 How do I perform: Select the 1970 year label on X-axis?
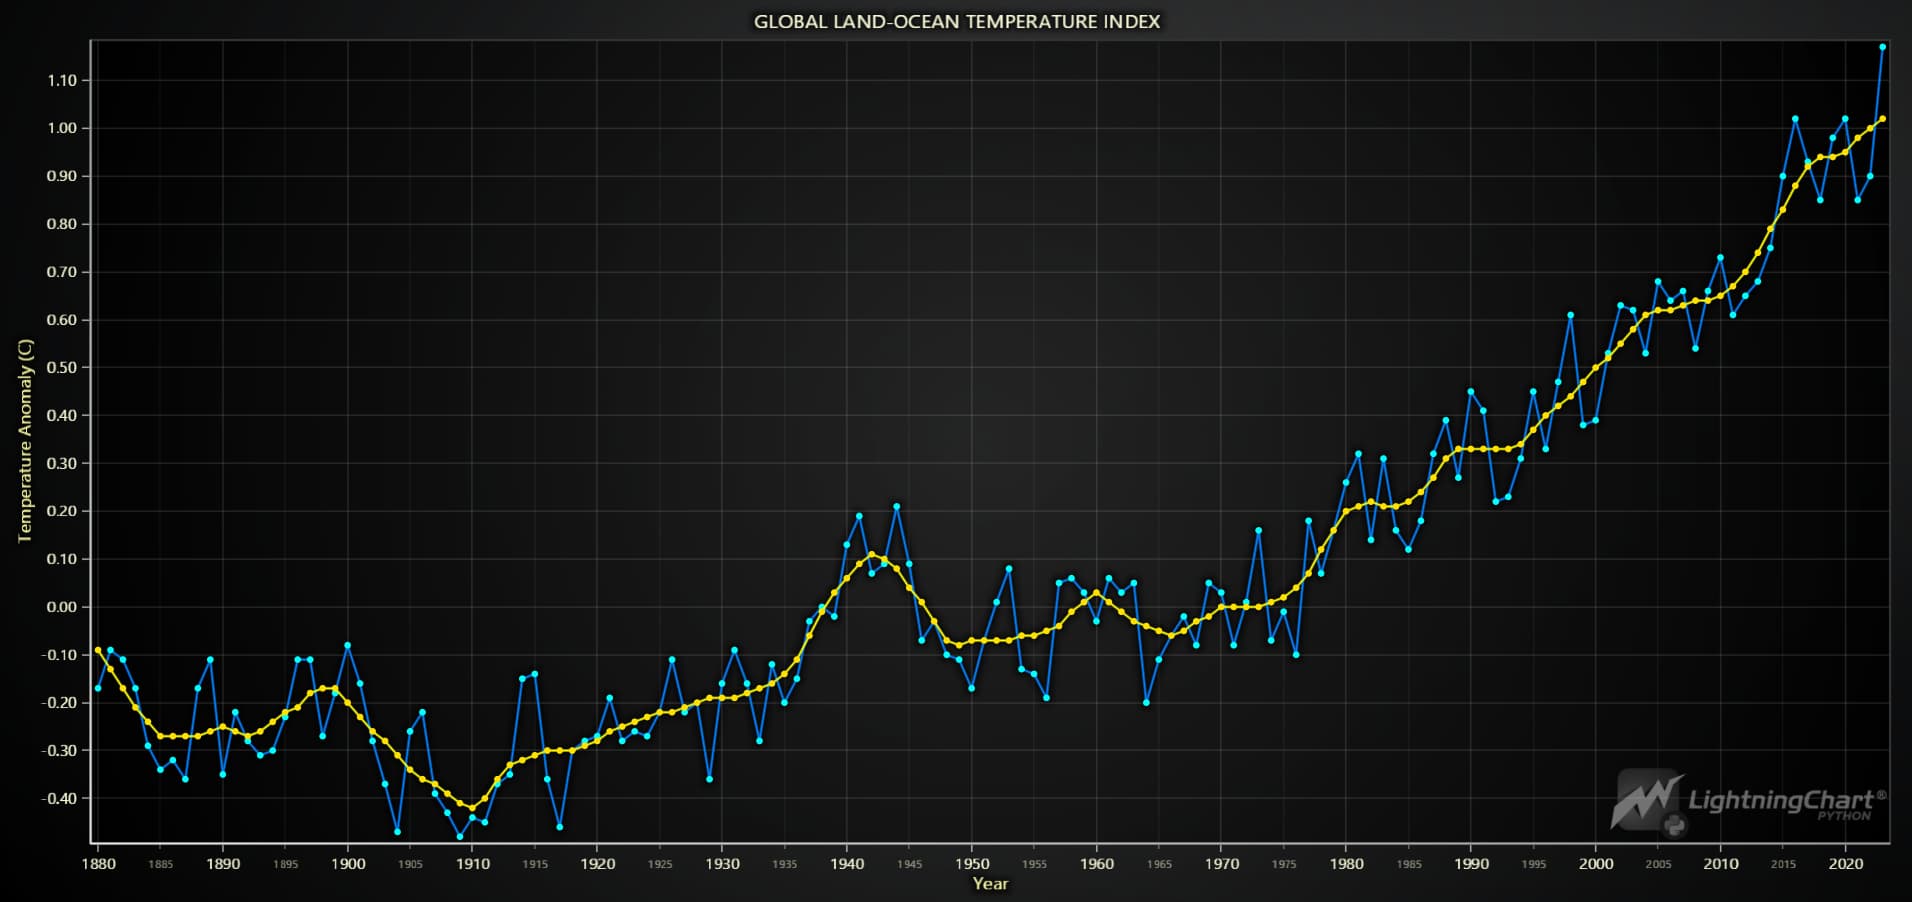click(1222, 864)
